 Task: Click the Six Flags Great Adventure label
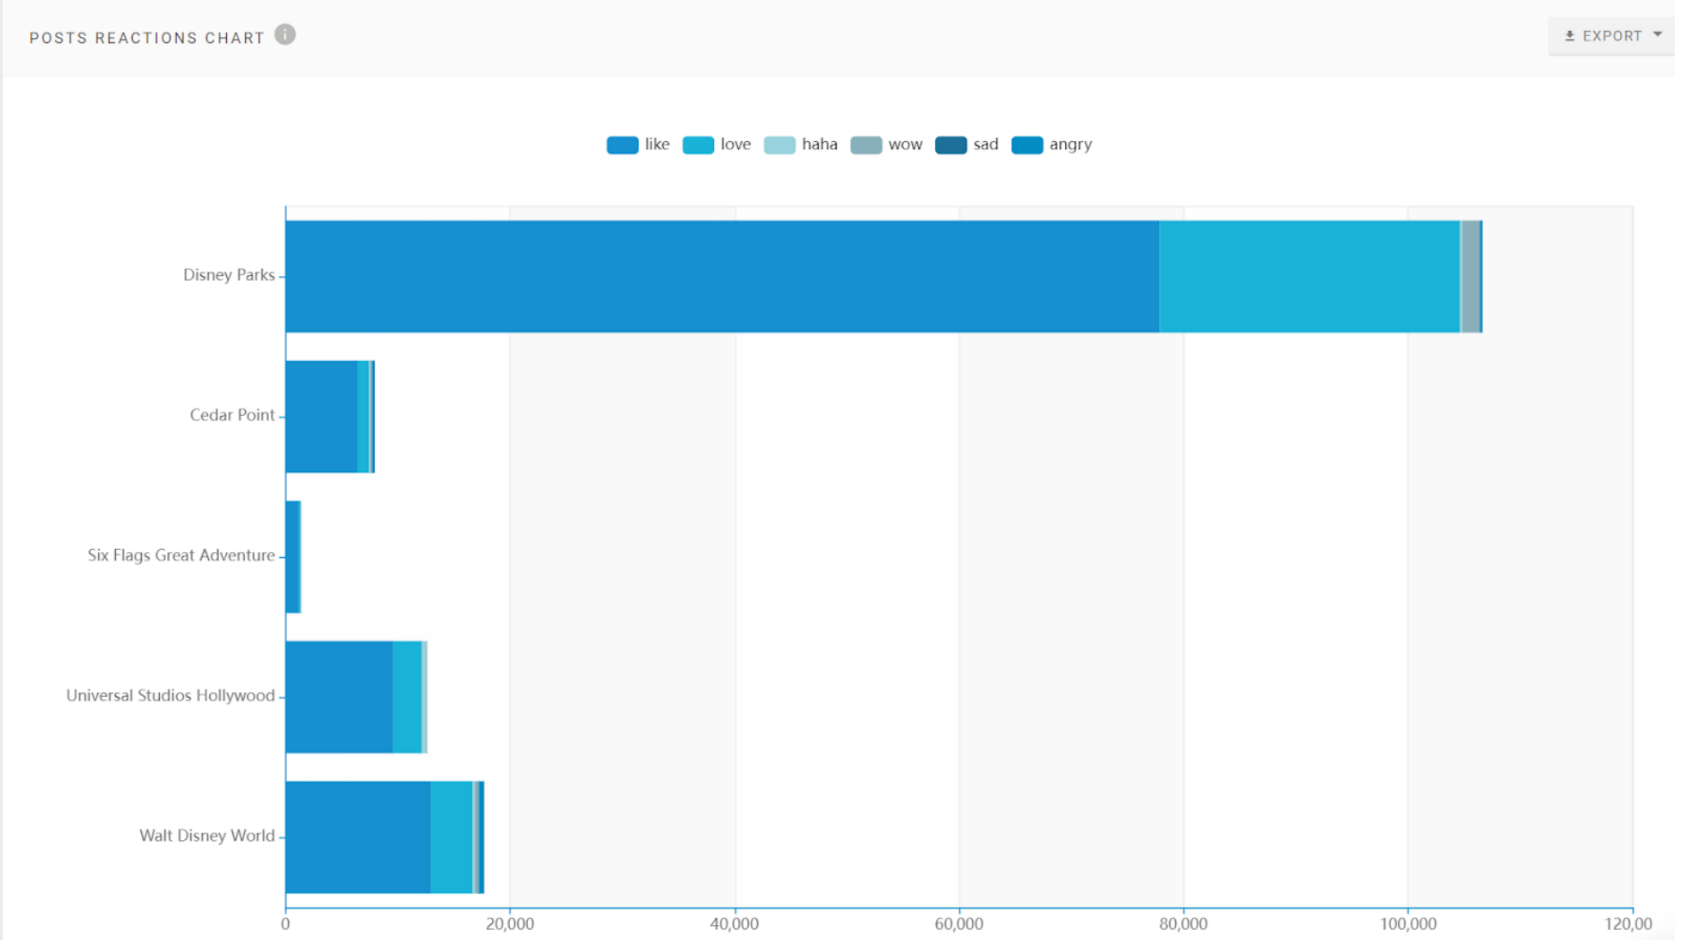[x=181, y=555]
